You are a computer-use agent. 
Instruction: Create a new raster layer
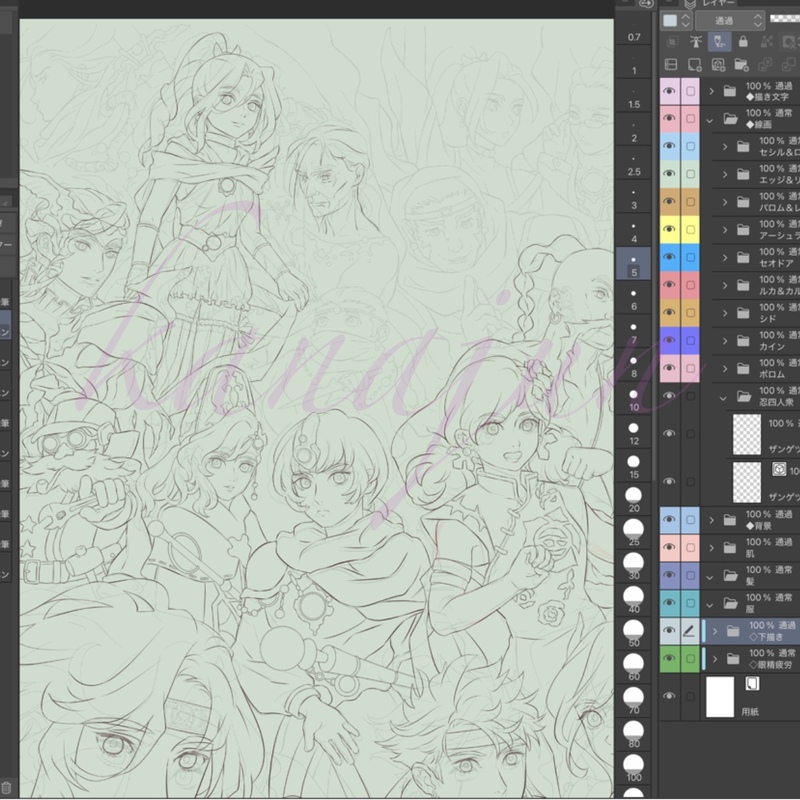(695, 64)
